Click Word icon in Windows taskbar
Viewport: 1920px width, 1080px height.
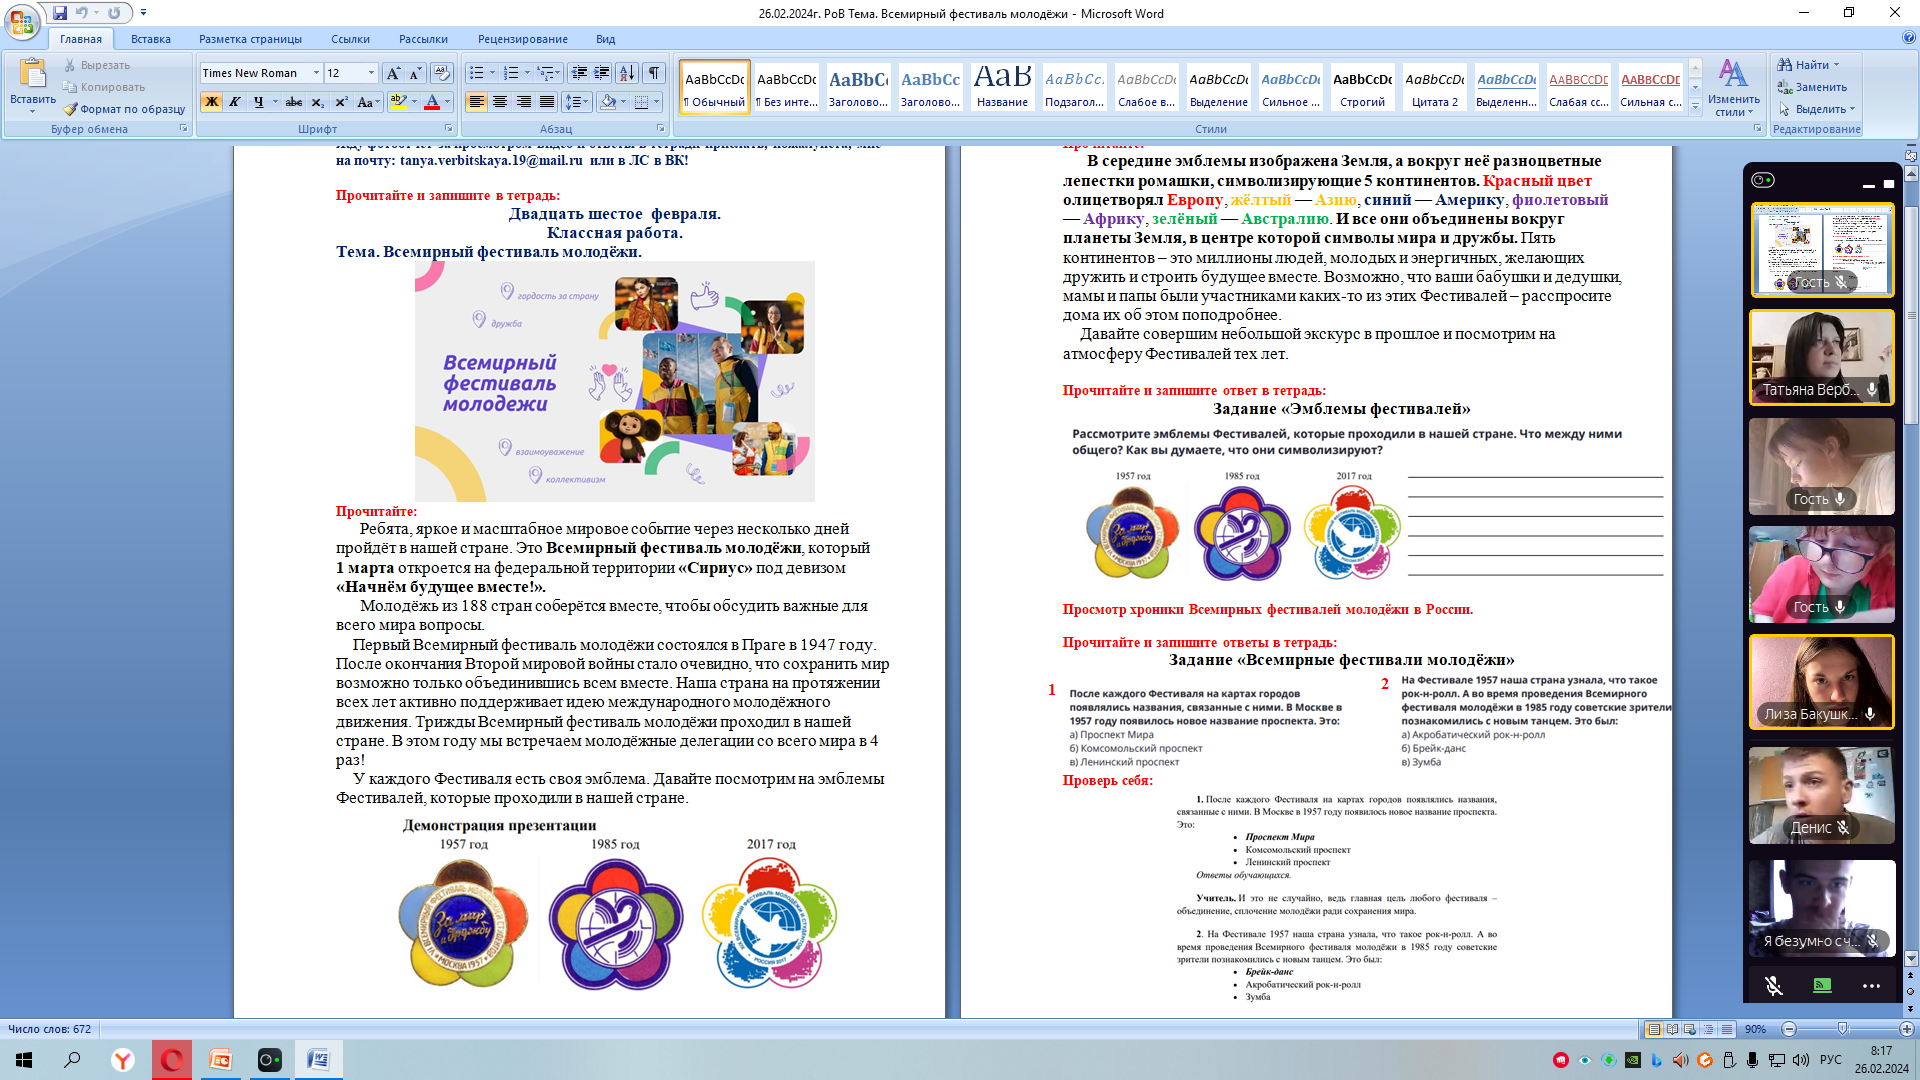tap(318, 1059)
